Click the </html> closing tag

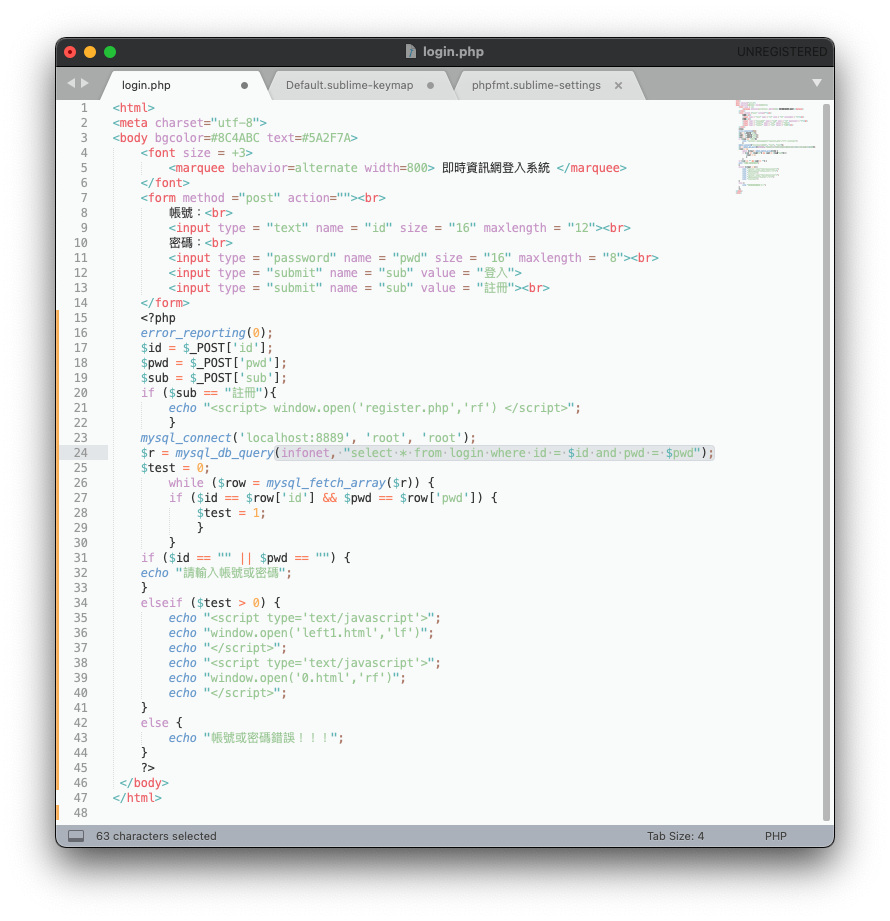137,798
